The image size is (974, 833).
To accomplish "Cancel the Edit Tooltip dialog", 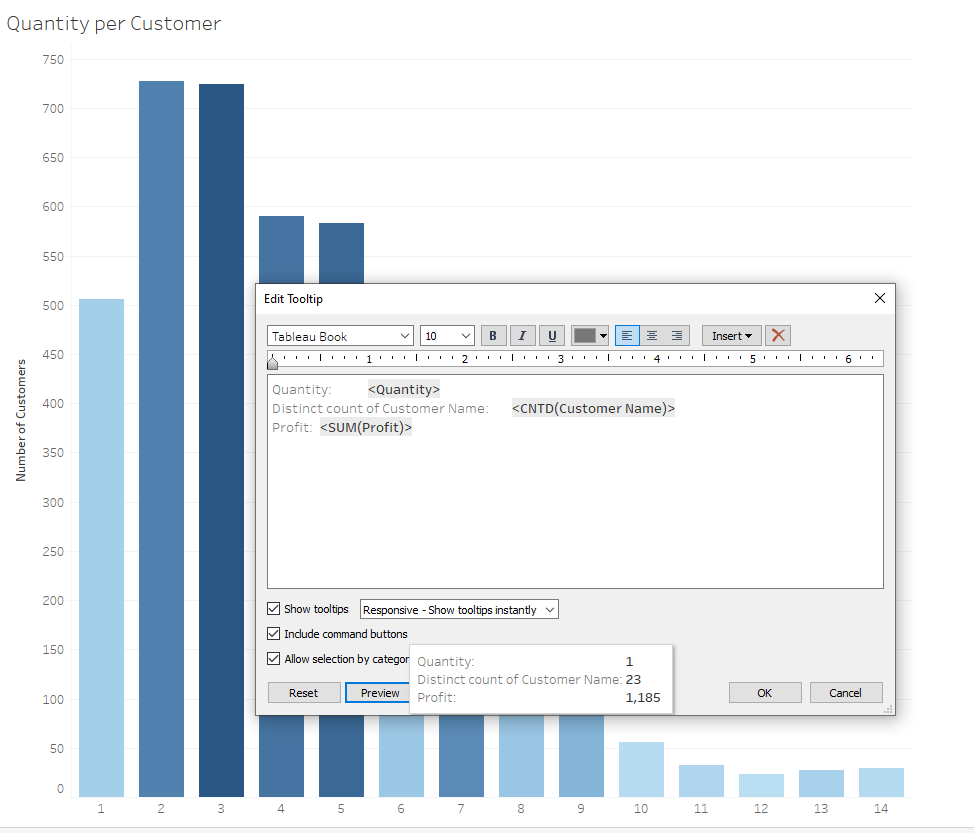I will tap(845, 693).
